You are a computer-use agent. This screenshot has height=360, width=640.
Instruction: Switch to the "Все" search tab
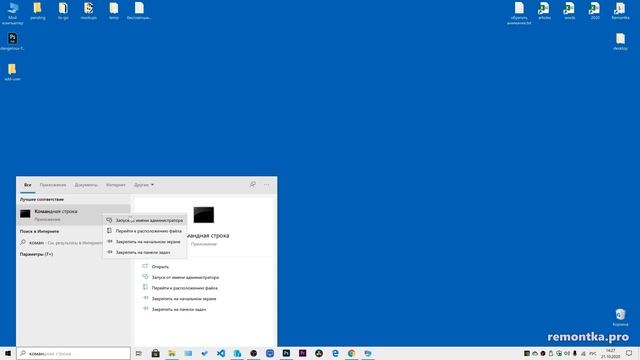pyautogui.click(x=27, y=185)
